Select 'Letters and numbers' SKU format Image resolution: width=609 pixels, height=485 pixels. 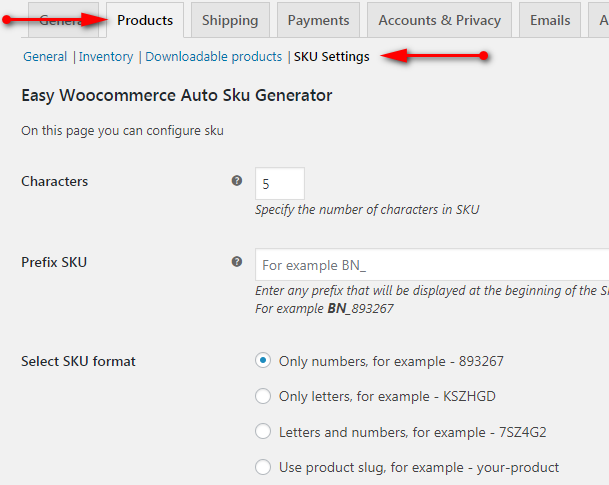coord(263,431)
